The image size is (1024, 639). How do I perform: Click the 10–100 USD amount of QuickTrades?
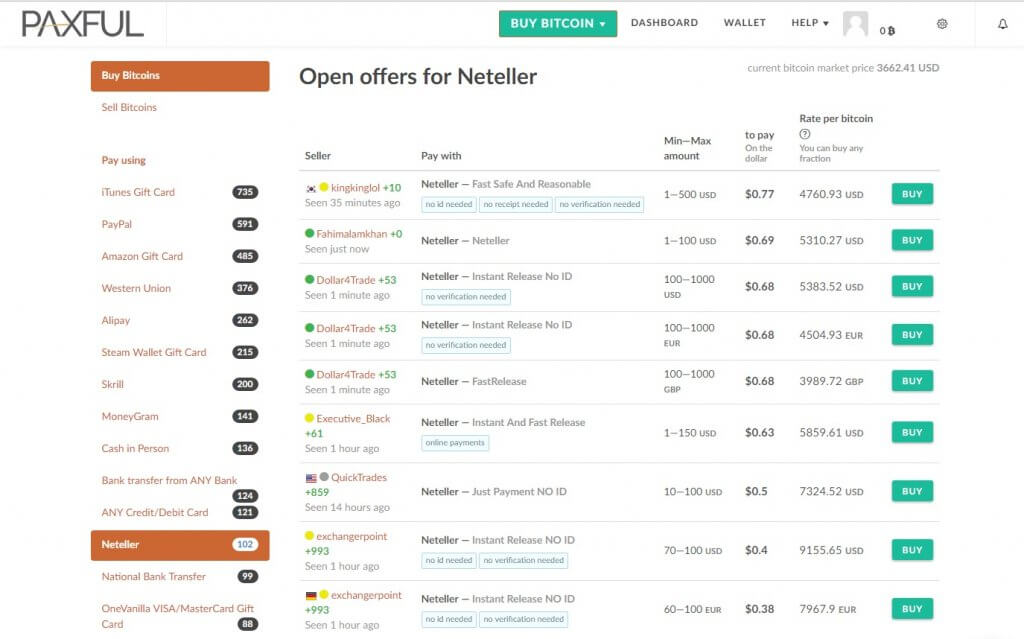[x=693, y=491]
